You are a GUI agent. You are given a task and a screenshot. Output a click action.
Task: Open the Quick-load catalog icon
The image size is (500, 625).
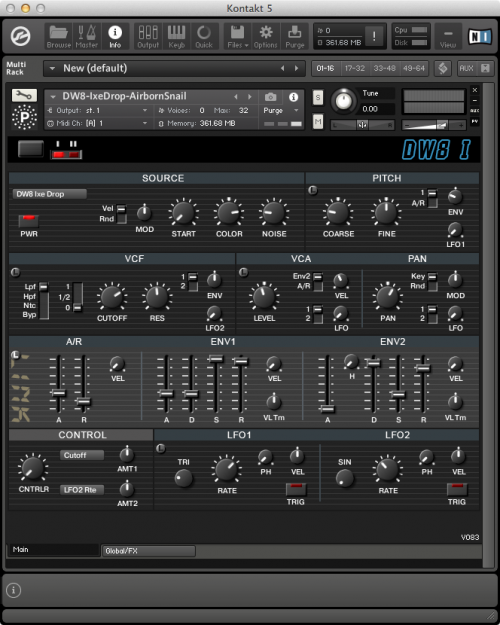[204, 36]
